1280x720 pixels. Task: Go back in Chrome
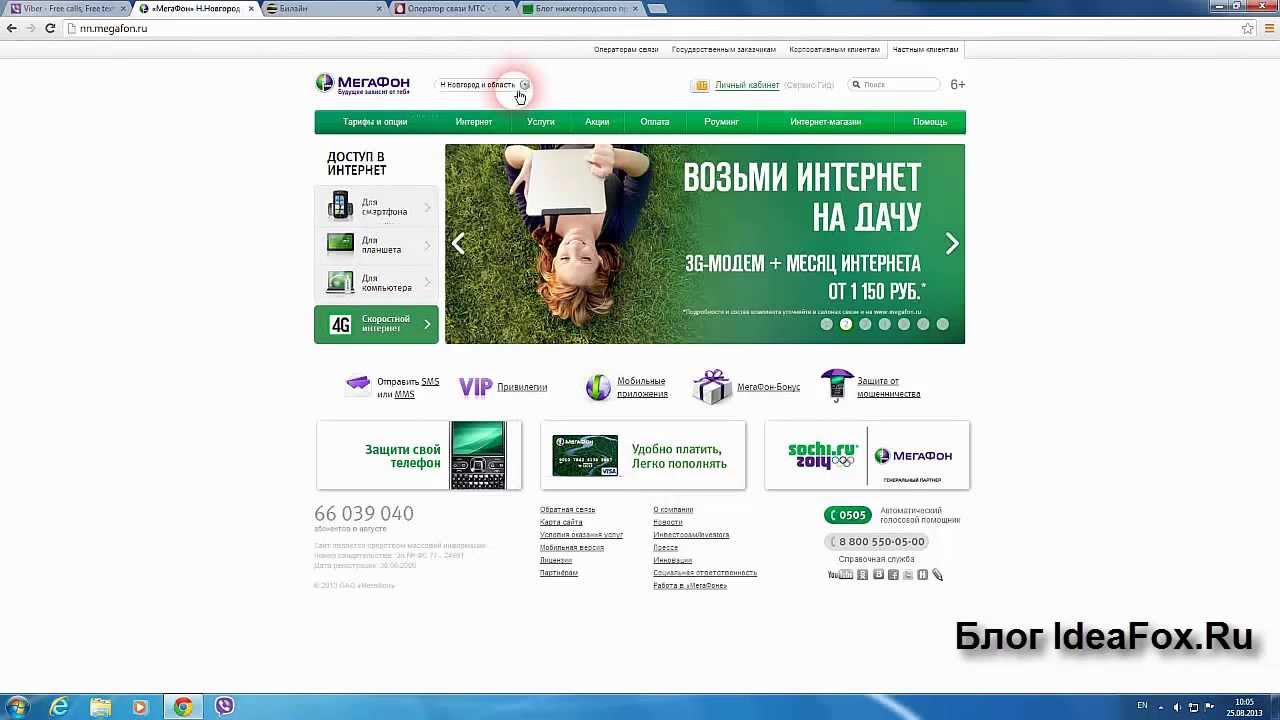[12, 28]
